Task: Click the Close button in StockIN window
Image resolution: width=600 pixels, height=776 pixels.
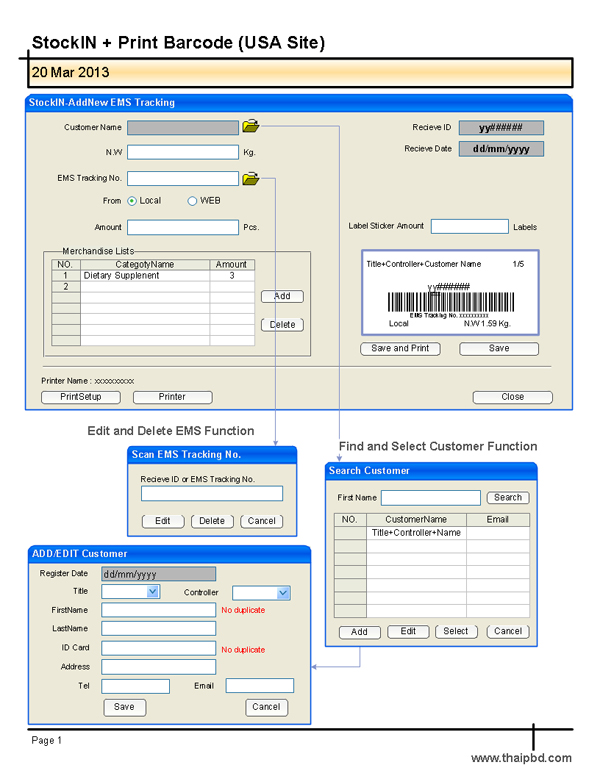Action: click(512, 397)
